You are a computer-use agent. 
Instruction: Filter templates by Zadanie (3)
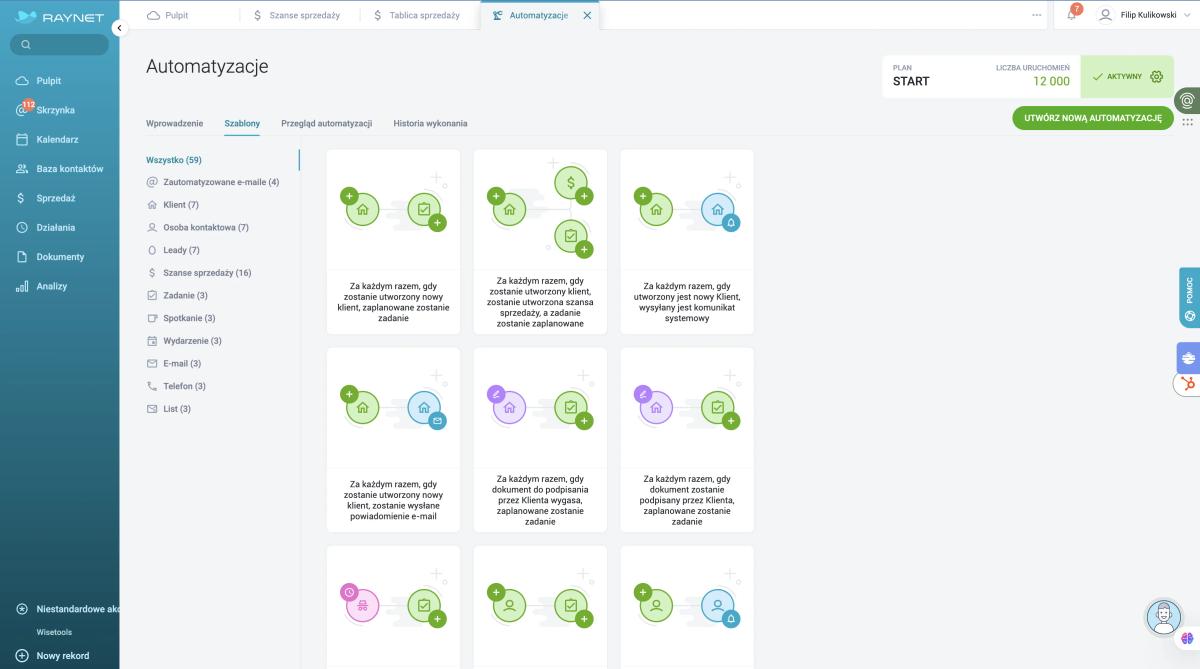(x=177, y=296)
